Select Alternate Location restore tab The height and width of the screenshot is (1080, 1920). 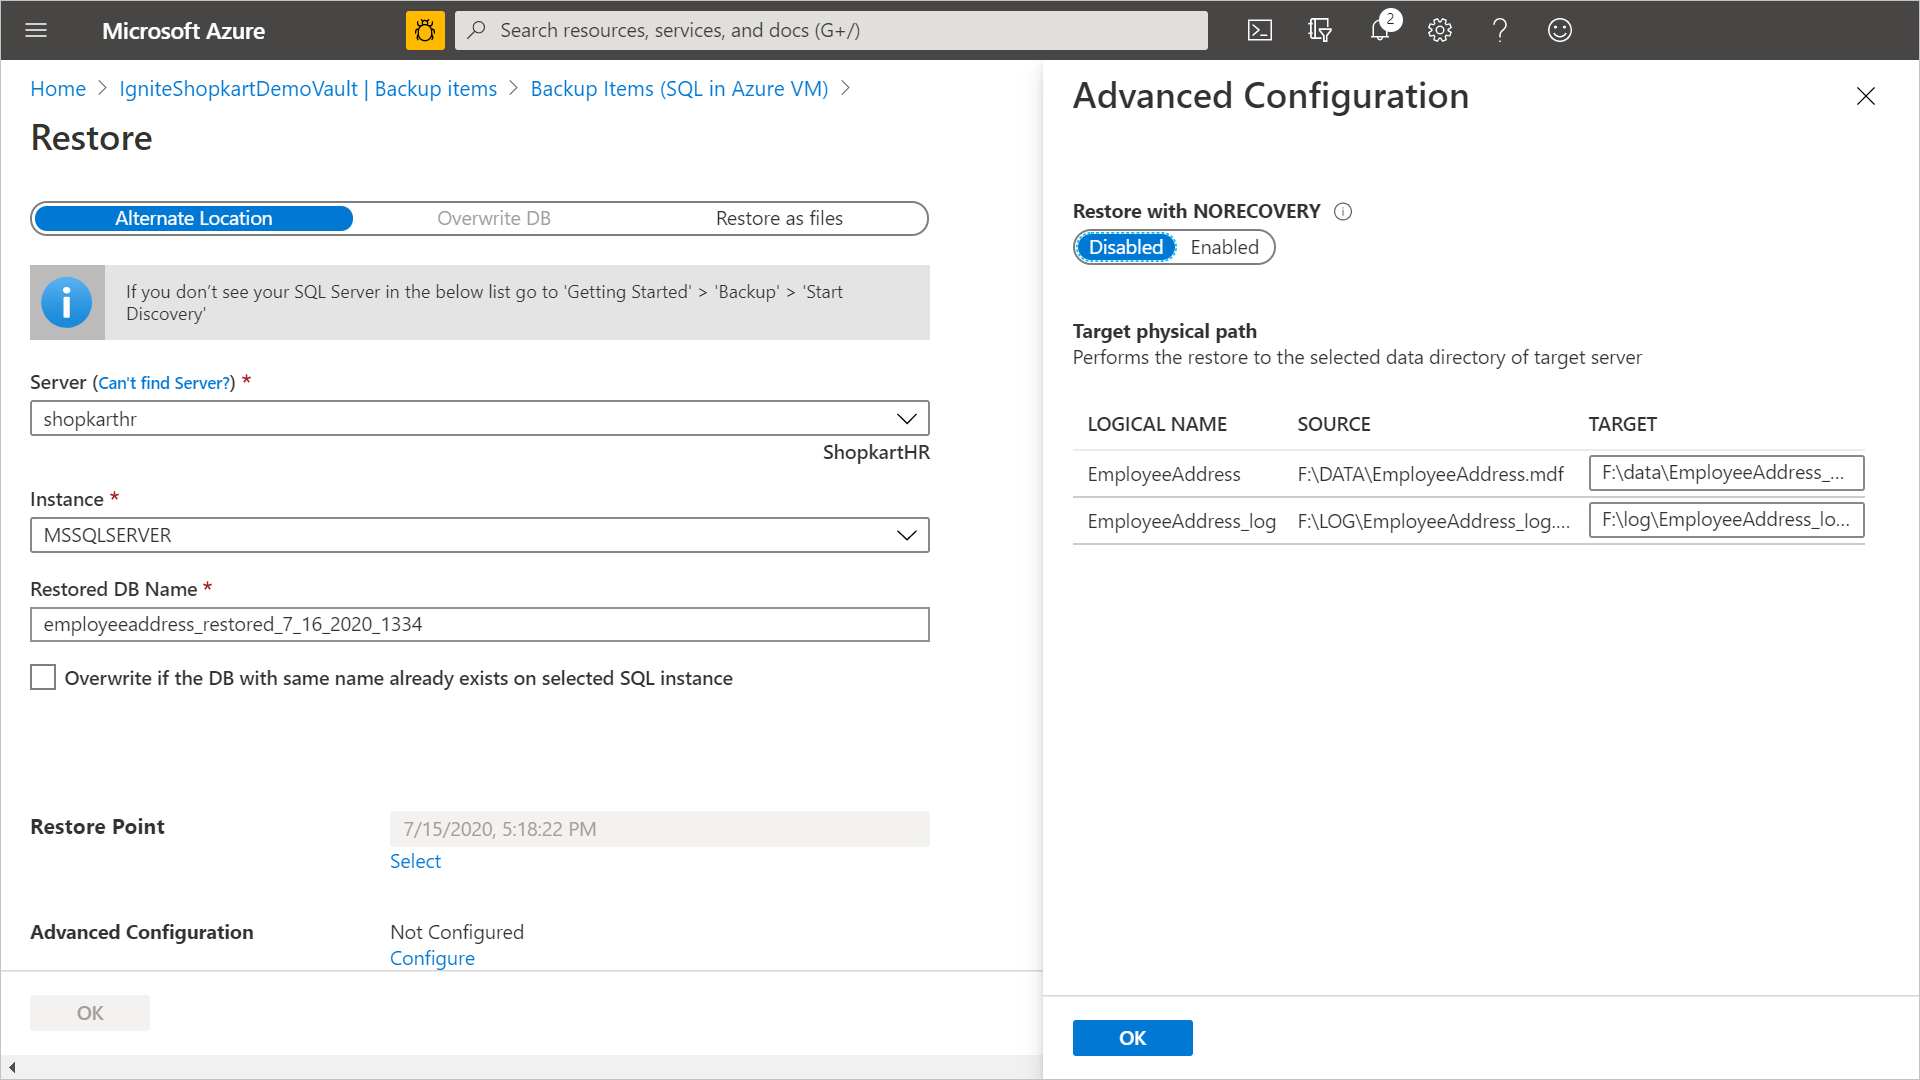tap(194, 216)
